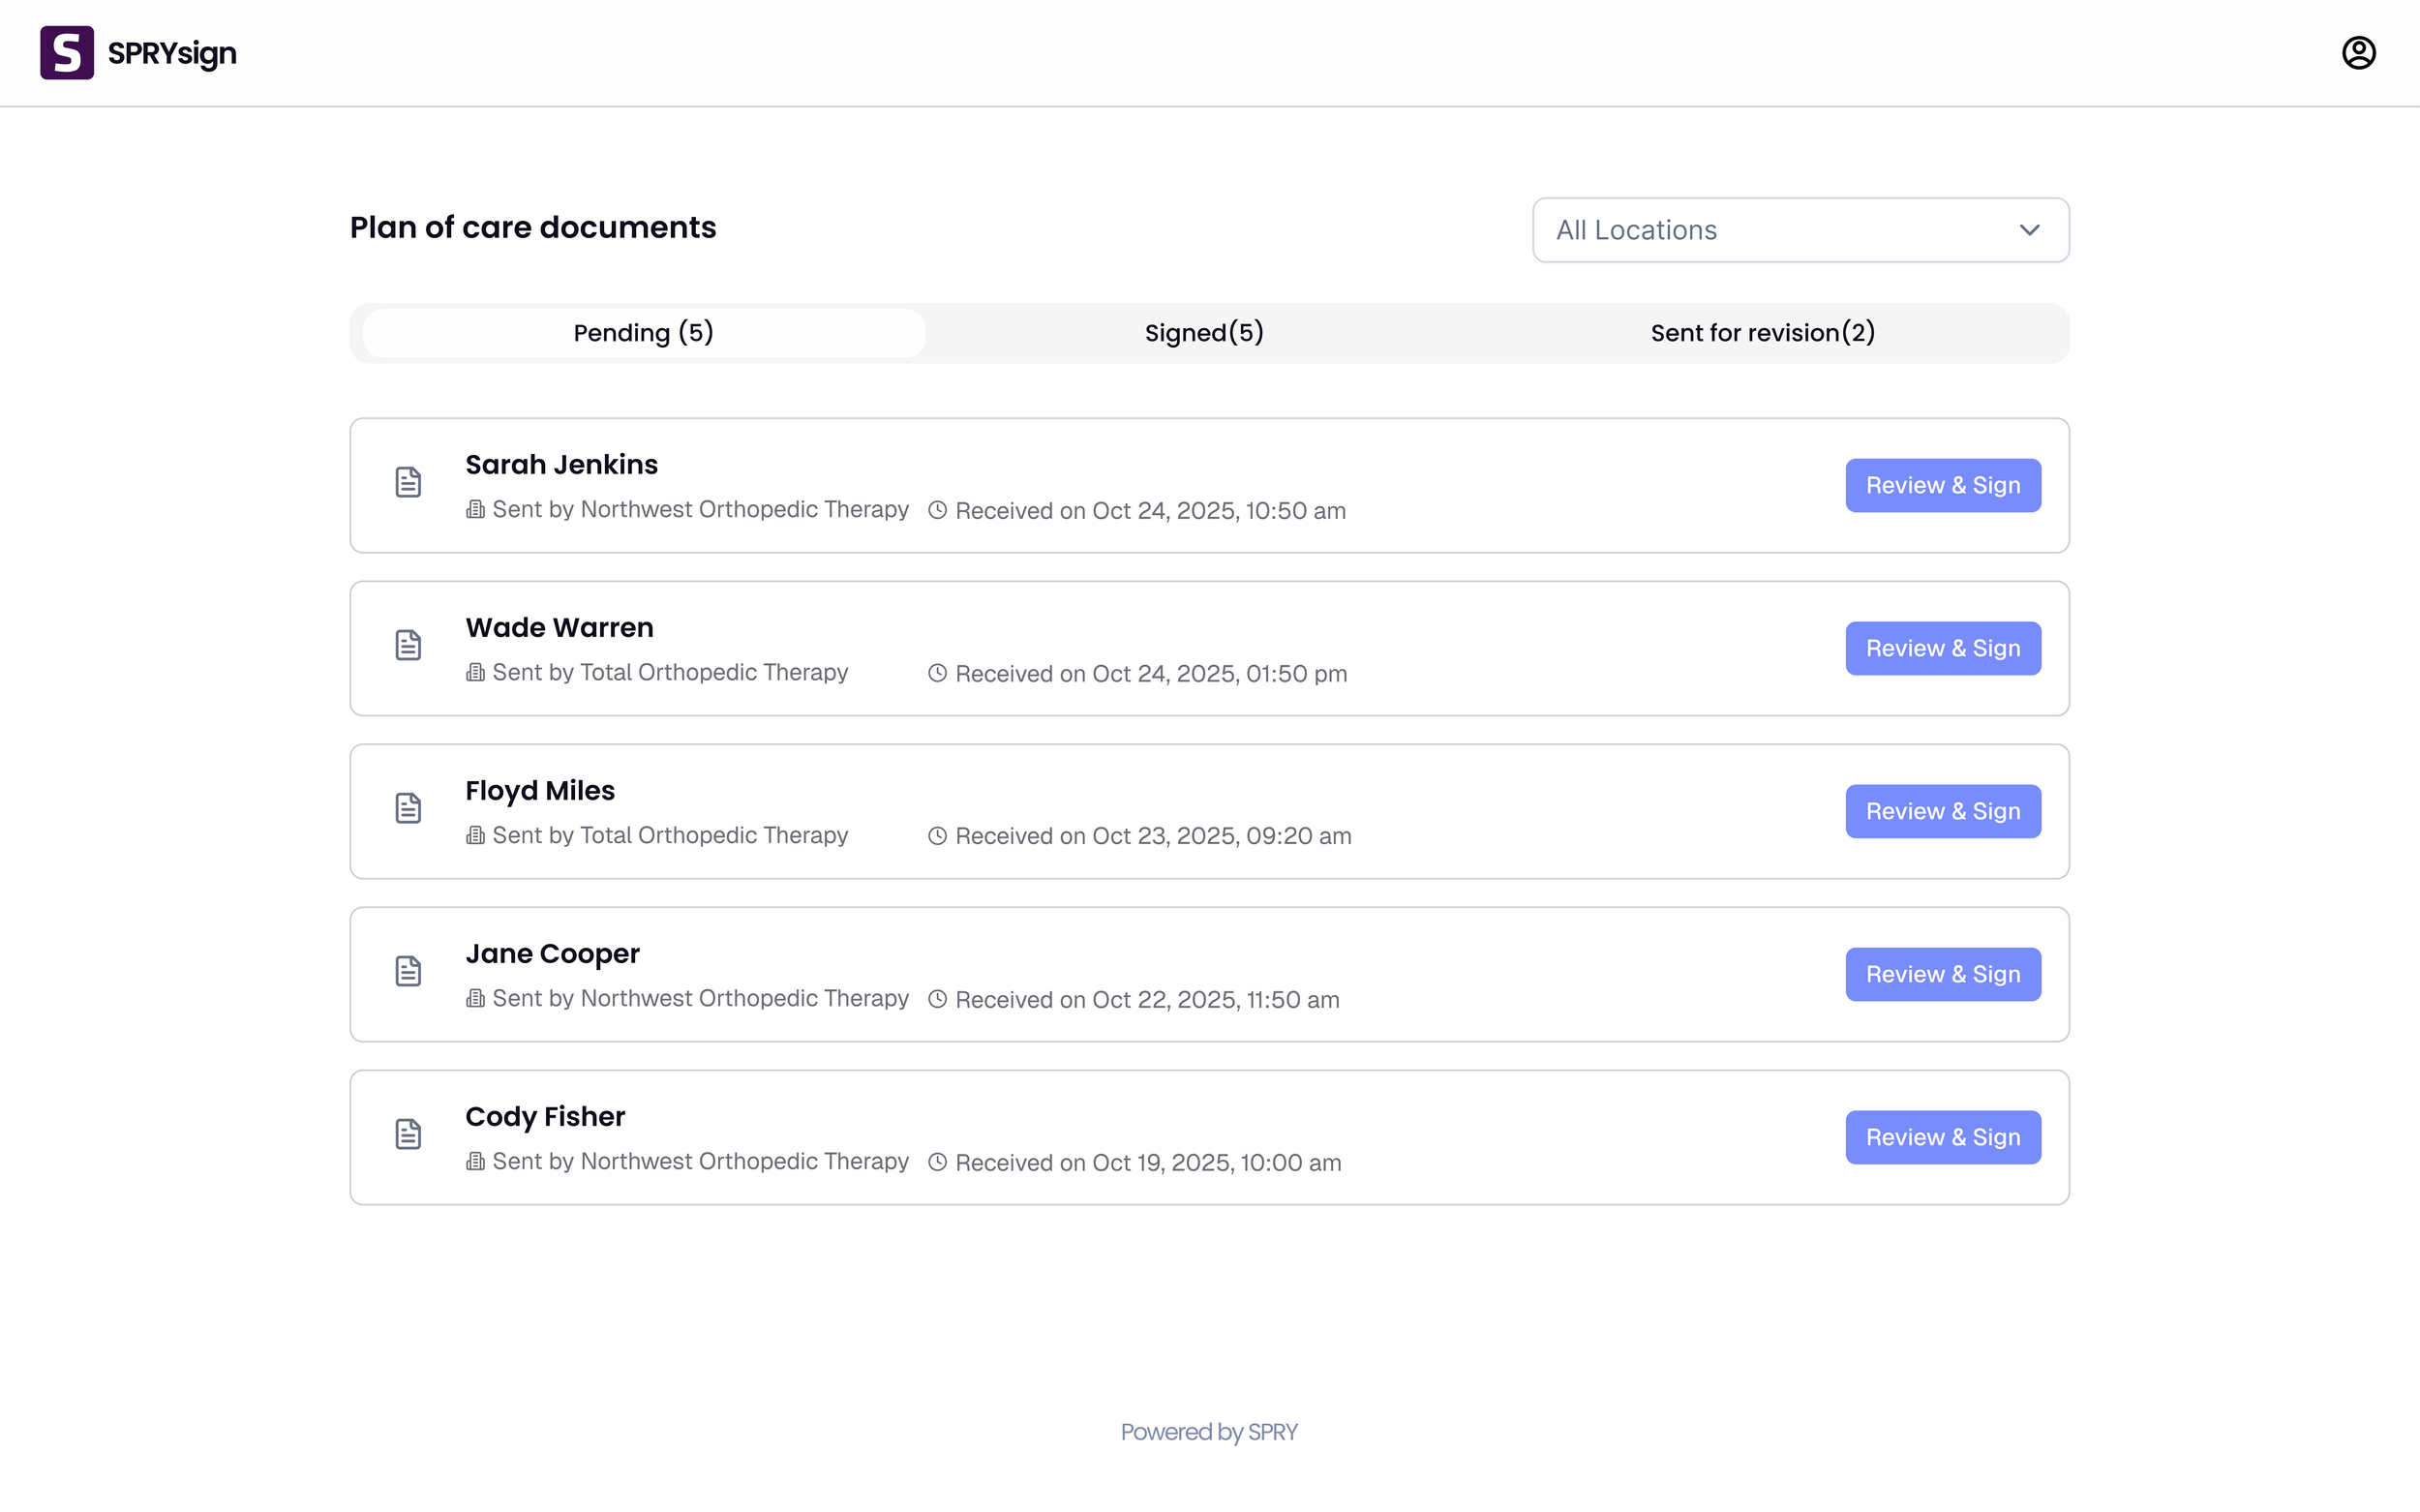Click Jane Cooper 'Sent by Northwest Orthopedic Therapy'
The width and height of the screenshot is (2420, 1512).
point(700,999)
